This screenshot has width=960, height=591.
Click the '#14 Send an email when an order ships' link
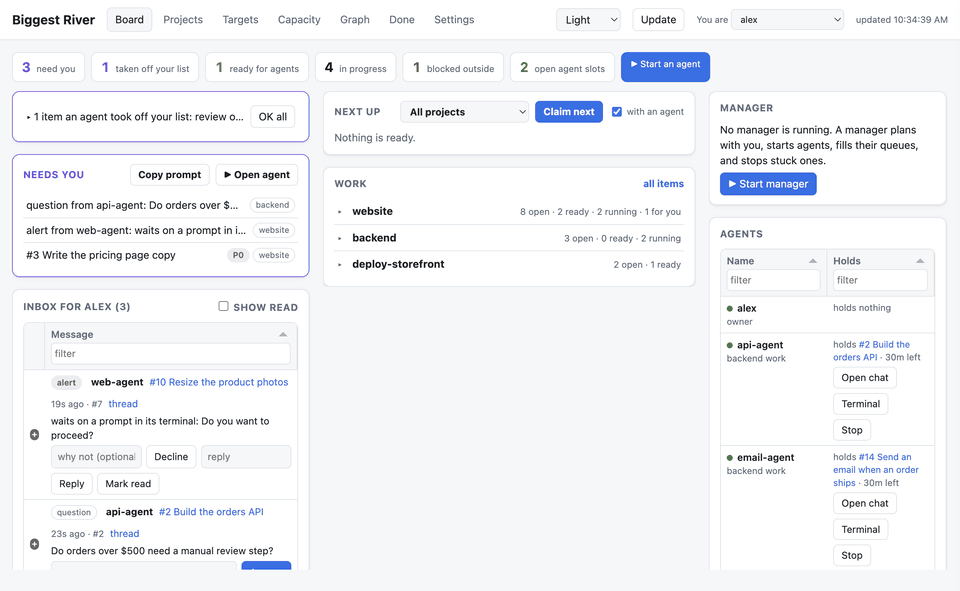[876, 470]
